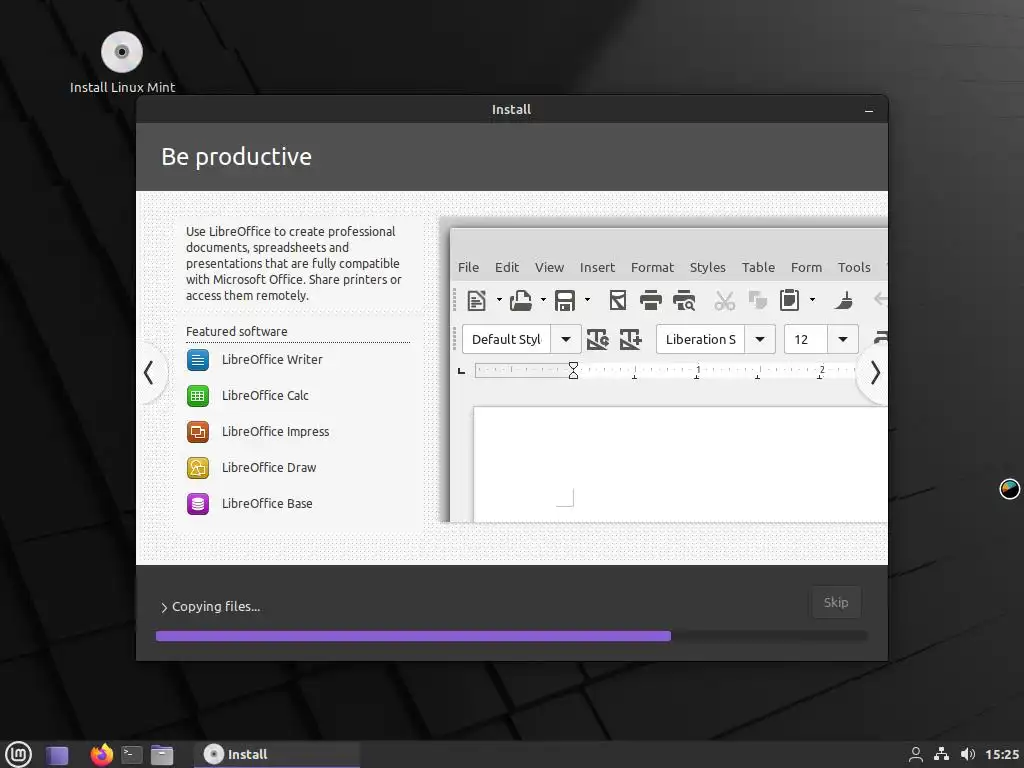Advance to the next slideshow slide
This screenshot has height=768, width=1024.
click(874, 373)
